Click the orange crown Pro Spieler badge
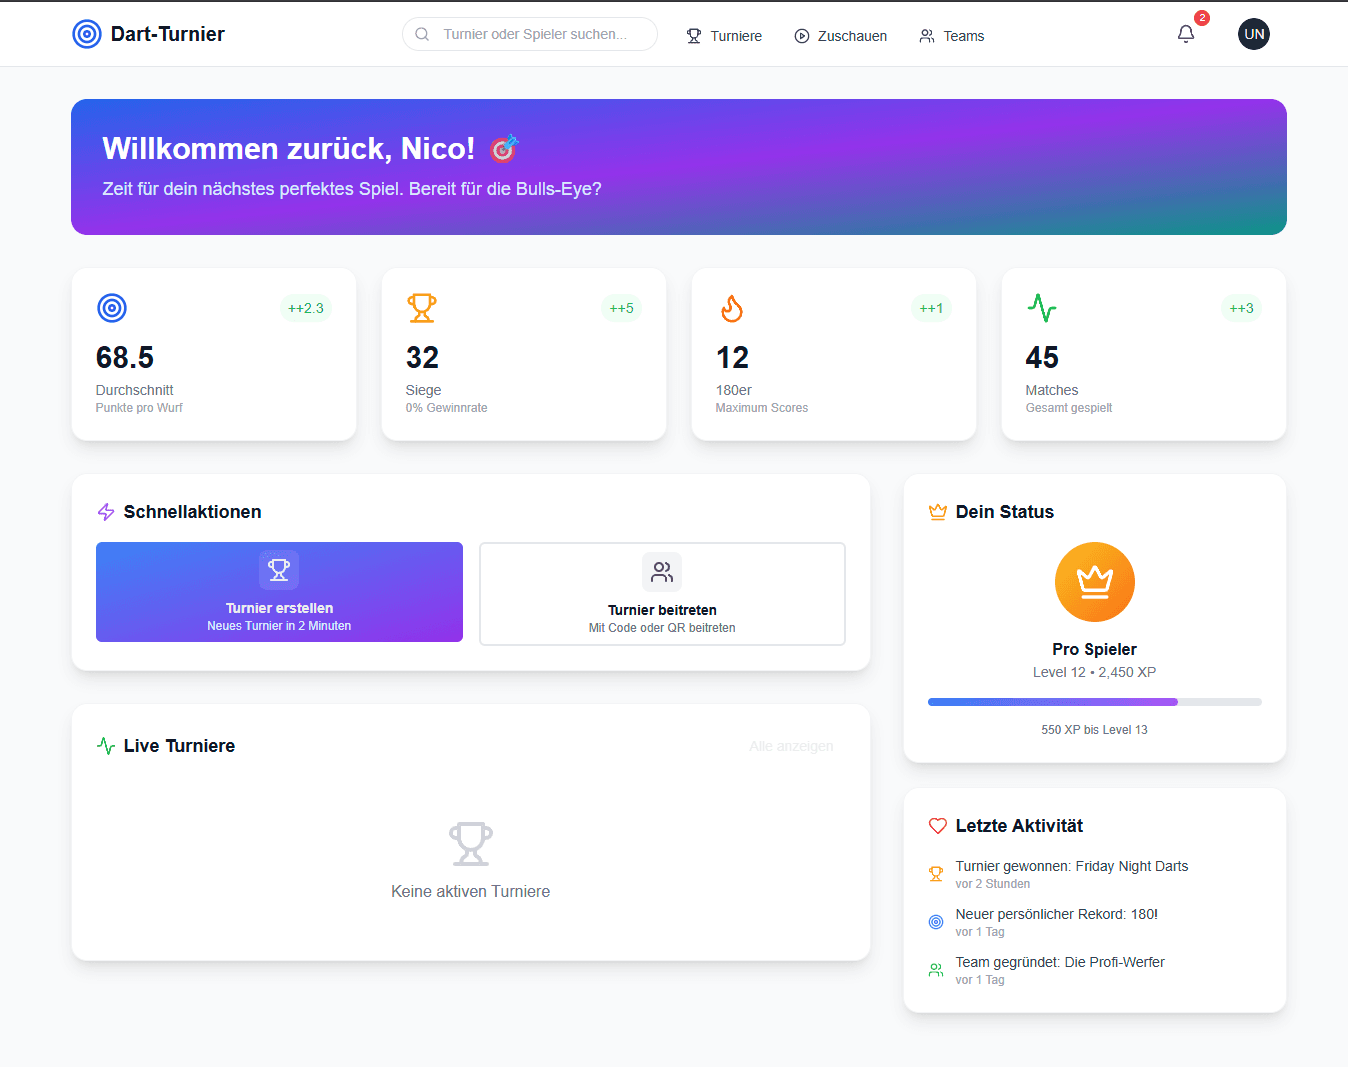Viewport: 1348px width, 1067px height. pyautogui.click(x=1094, y=582)
